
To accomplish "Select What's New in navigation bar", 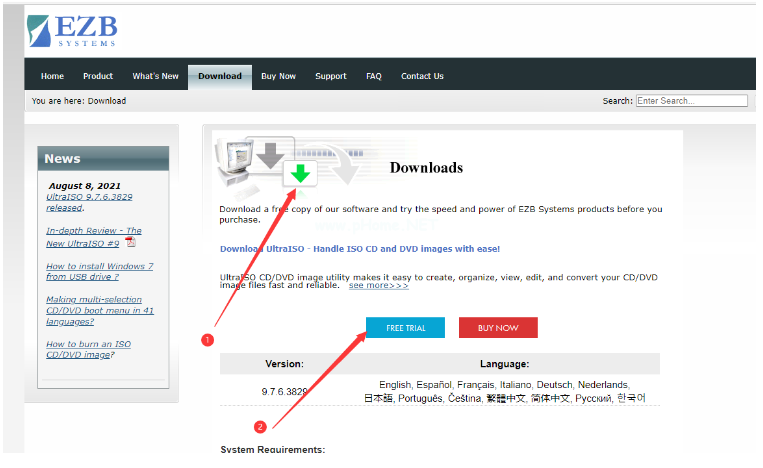I will (x=155, y=76).
